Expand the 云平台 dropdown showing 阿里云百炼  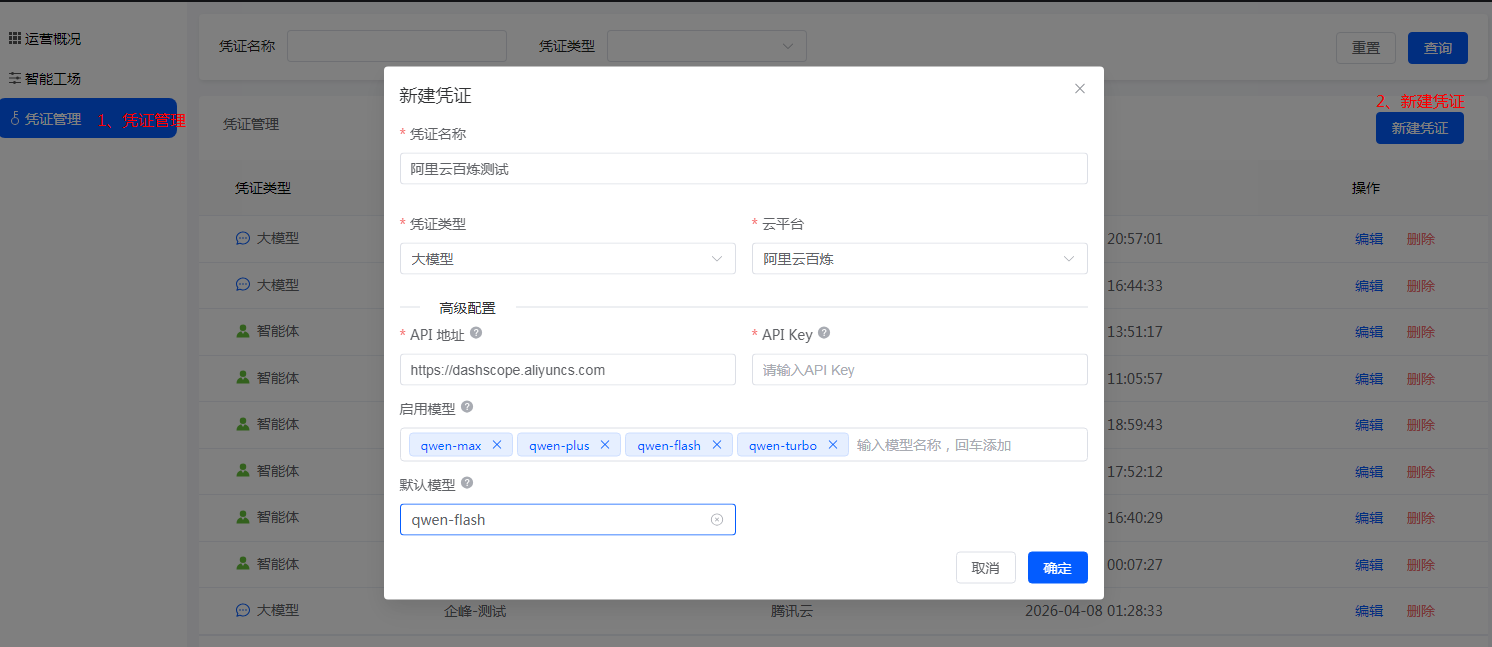click(919, 259)
